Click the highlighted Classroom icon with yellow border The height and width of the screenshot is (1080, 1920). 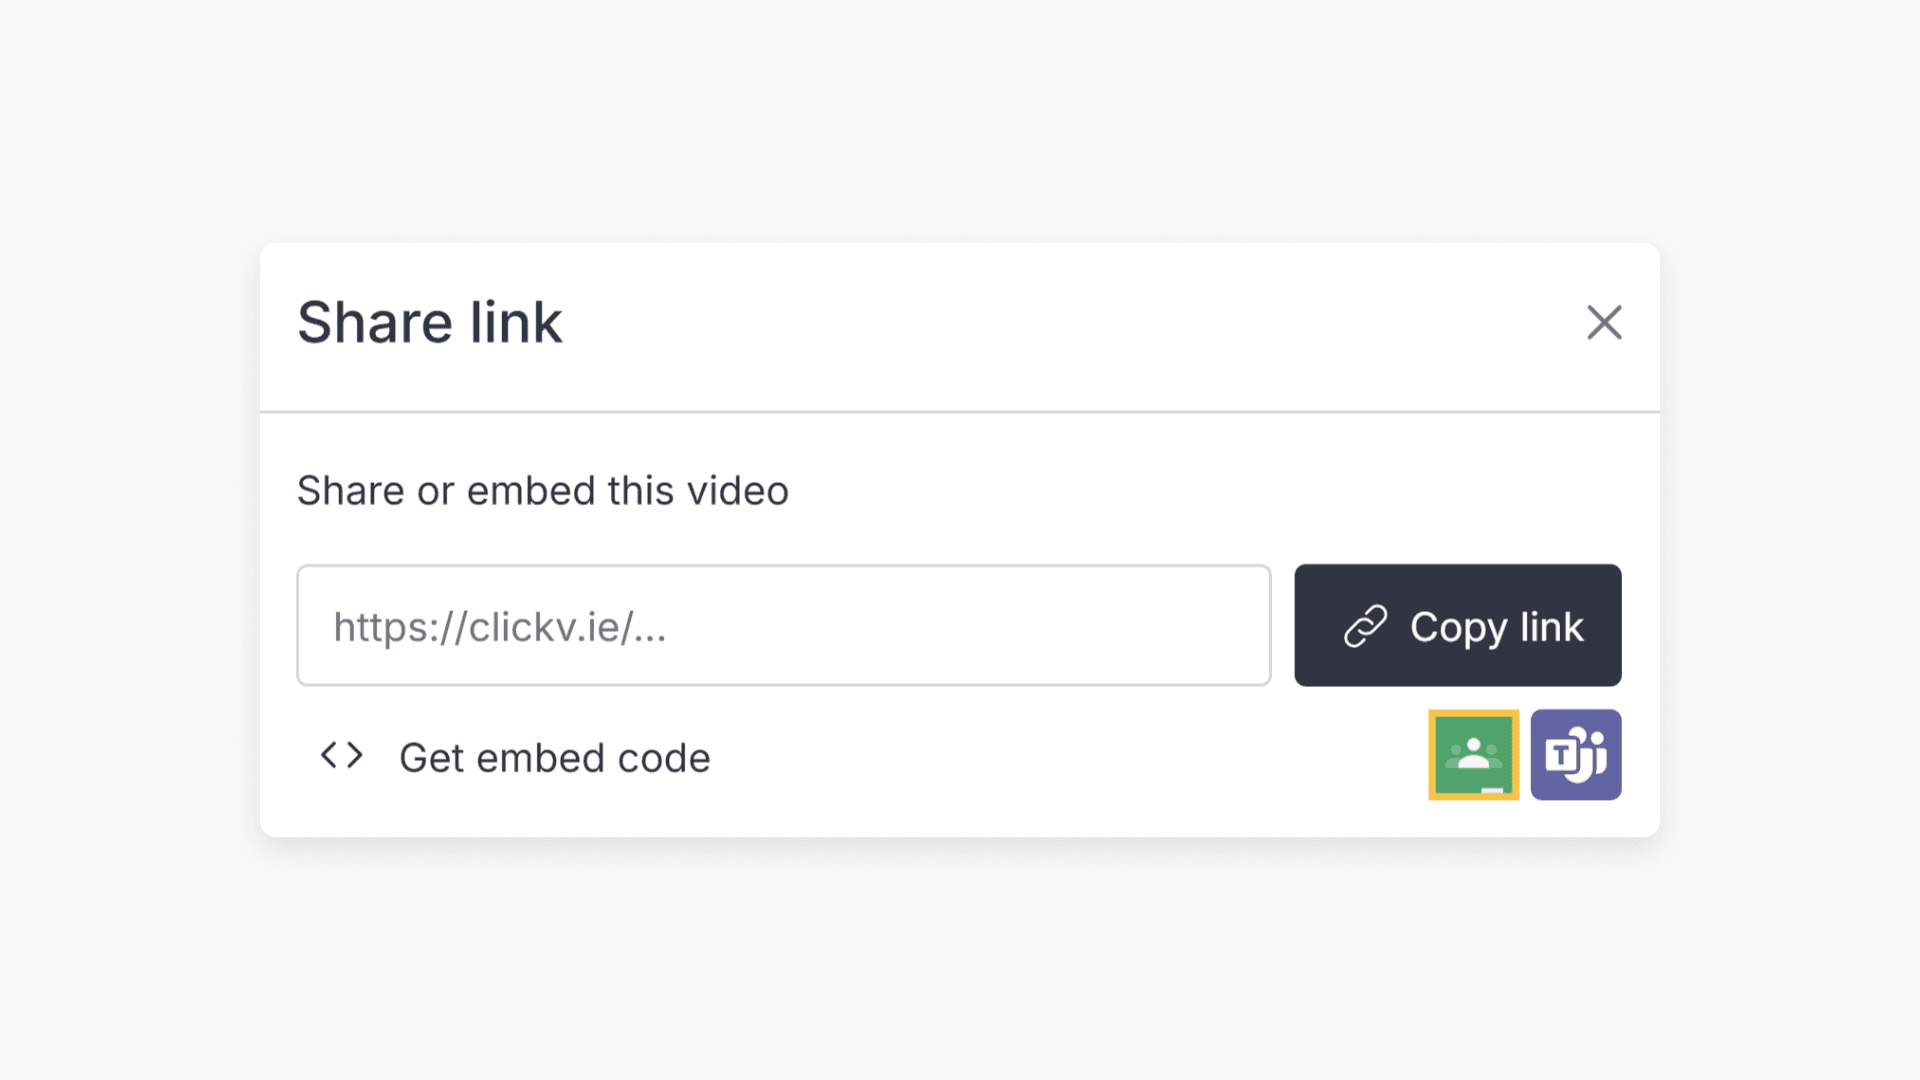[1473, 755]
